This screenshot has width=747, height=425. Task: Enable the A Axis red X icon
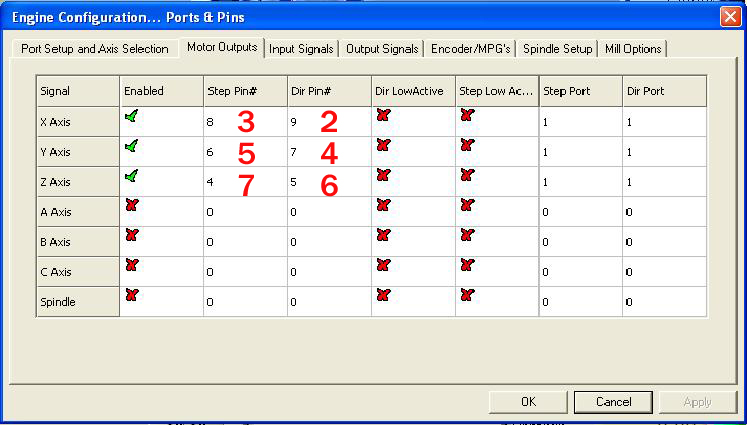coord(132,206)
